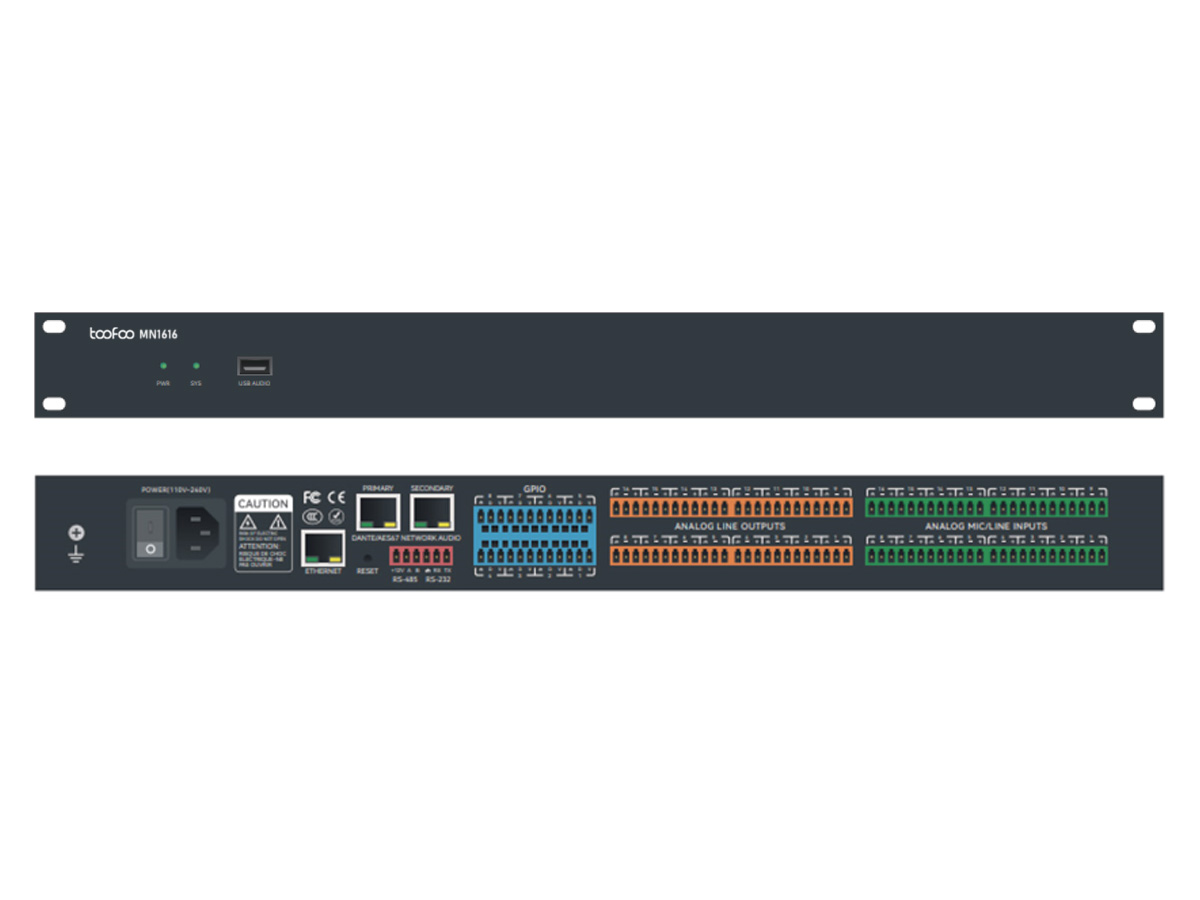The image size is (1200, 900).
Task: Click the green PWR indicator light
Action: 163,366
